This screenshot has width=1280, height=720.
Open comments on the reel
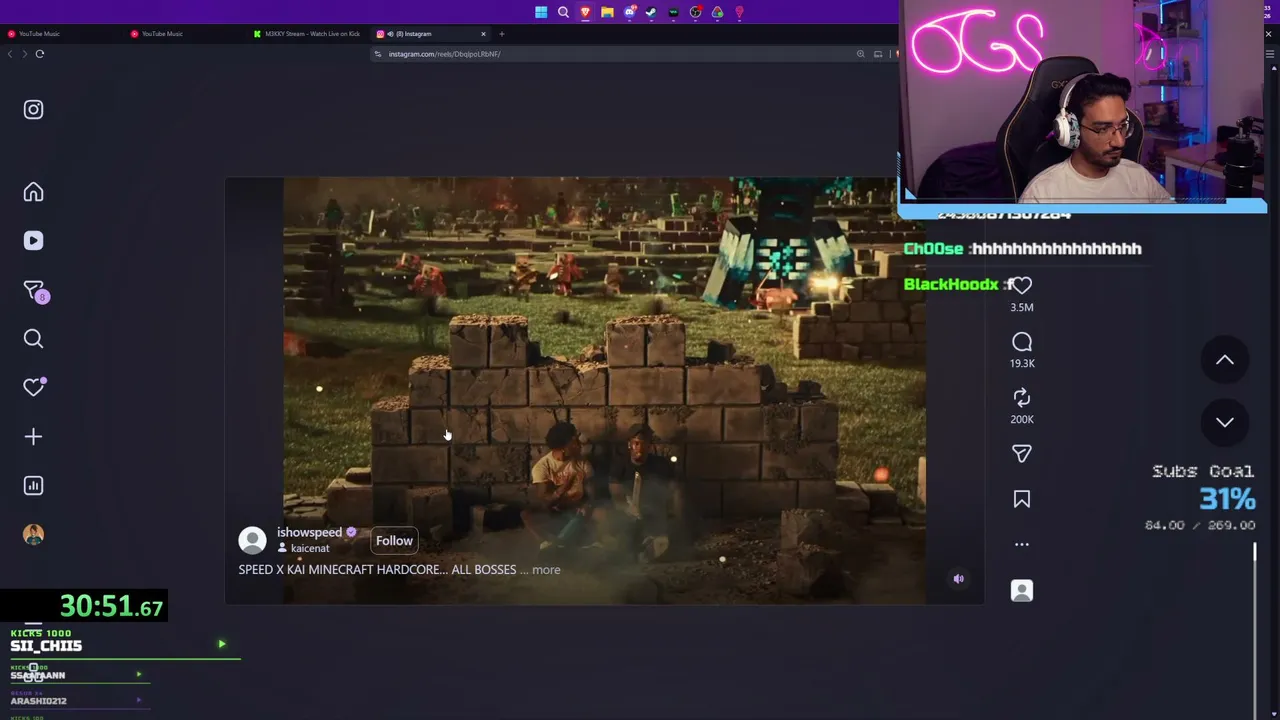pyautogui.click(x=1021, y=342)
